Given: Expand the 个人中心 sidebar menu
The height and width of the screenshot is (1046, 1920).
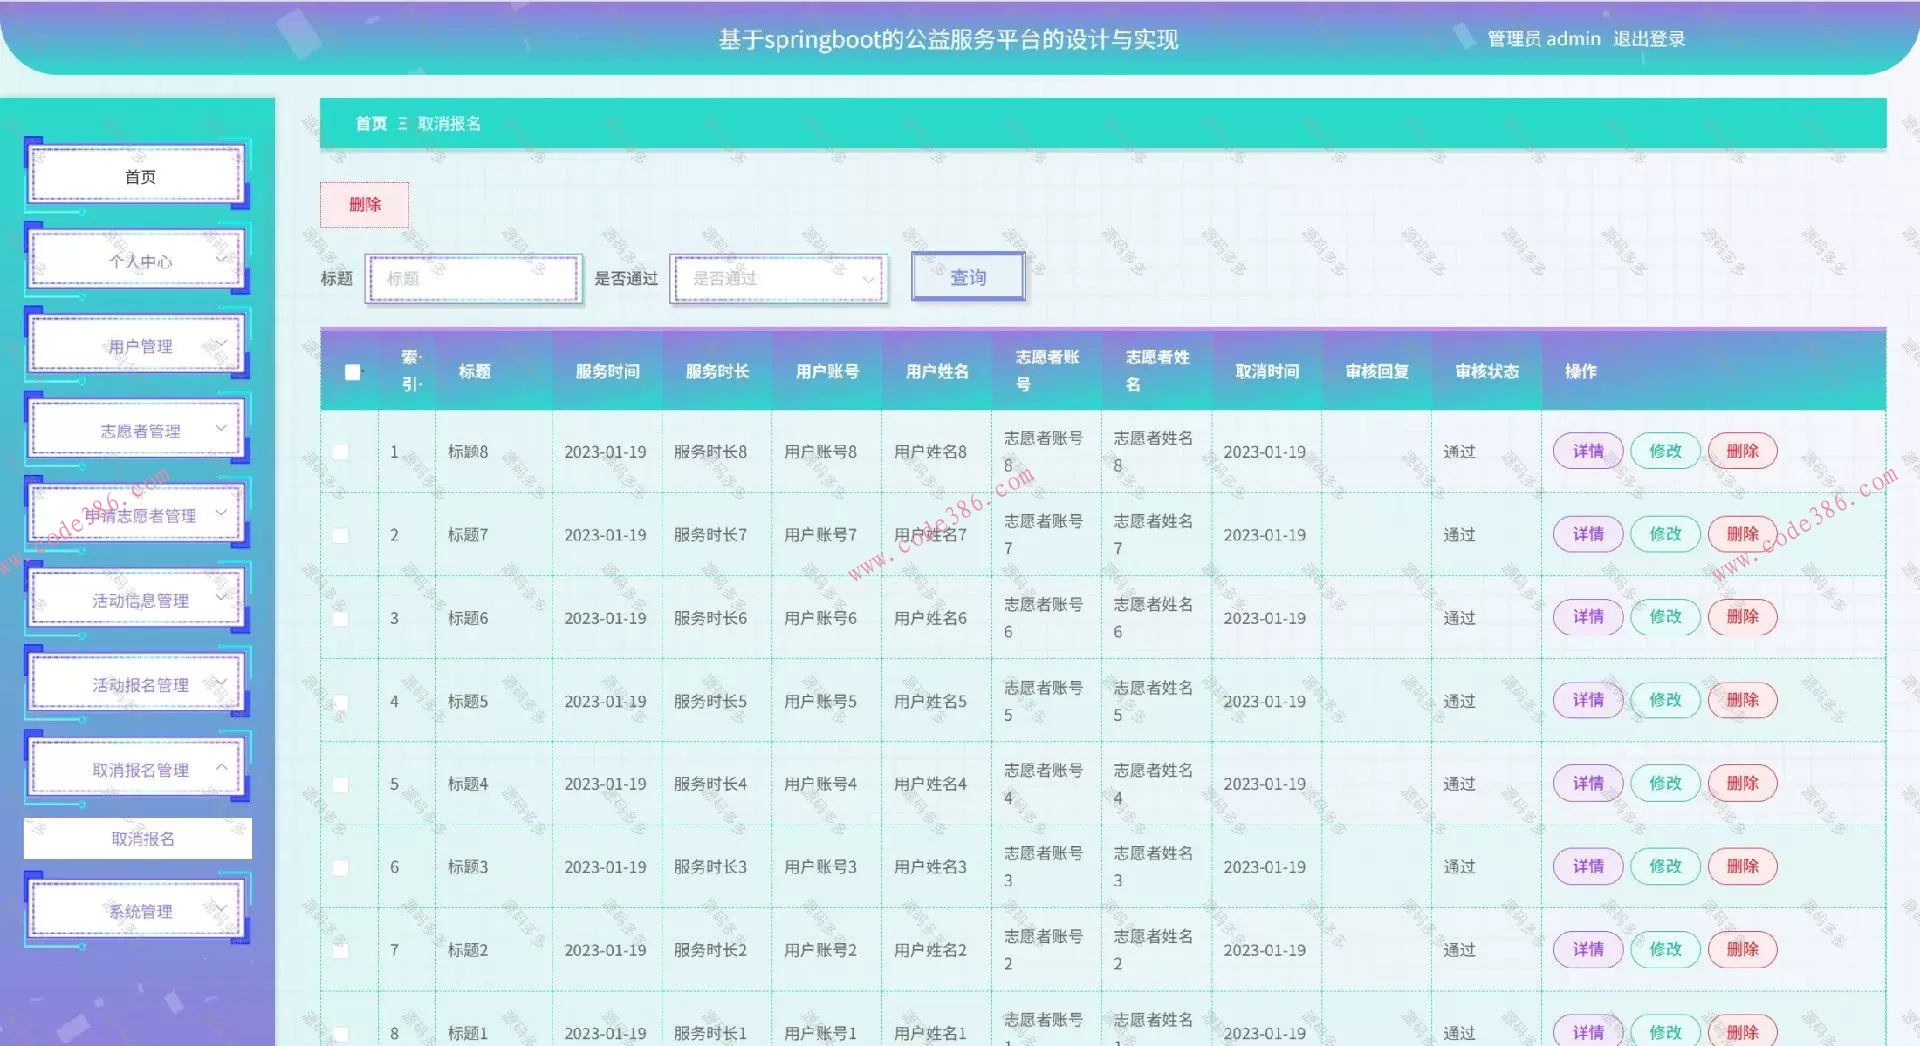Looking at the screenshot, I should point(137,260).
